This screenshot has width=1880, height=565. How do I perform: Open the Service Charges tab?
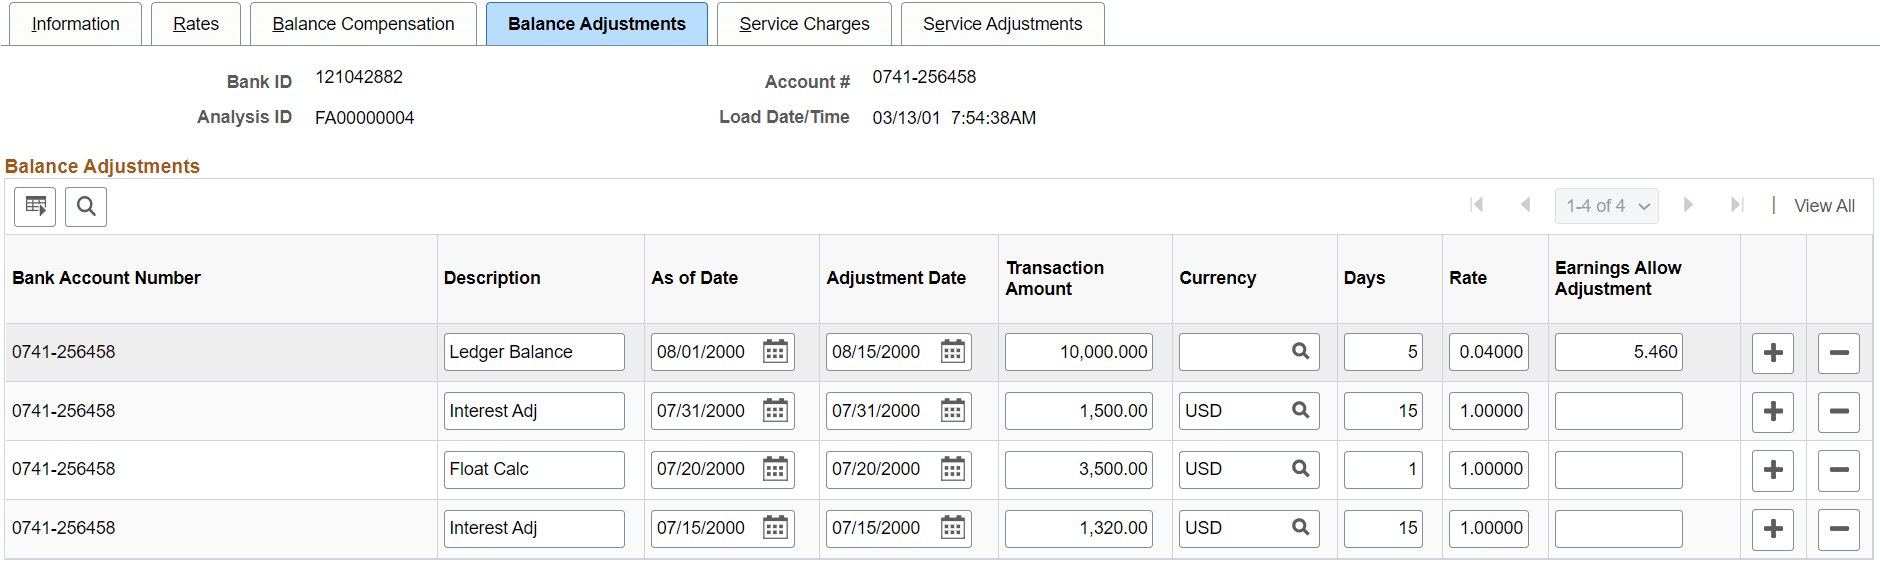point(804,24)
